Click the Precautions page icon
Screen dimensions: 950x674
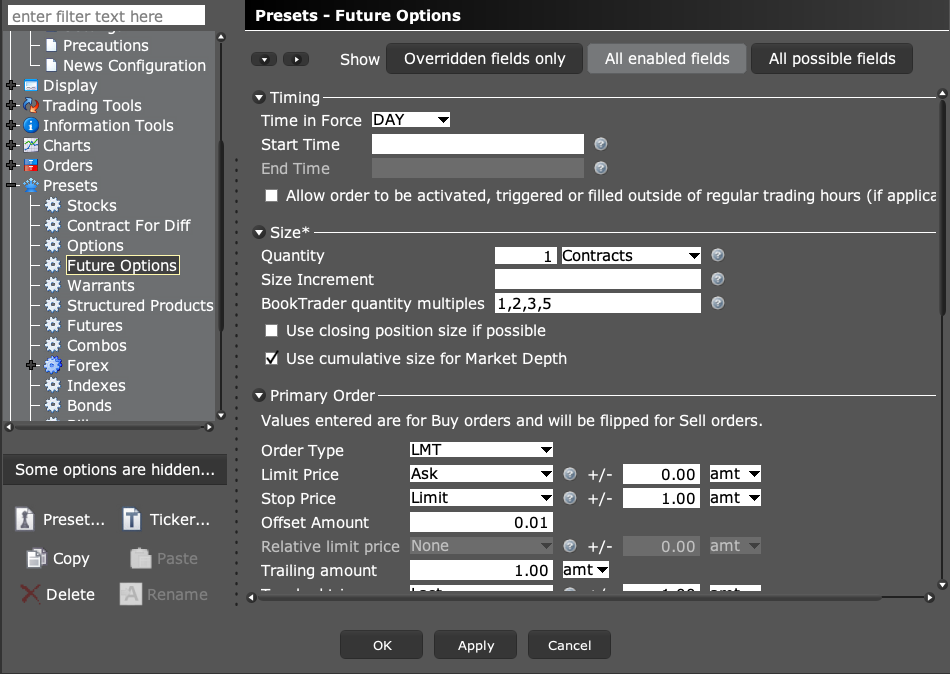[x=51, y=45]
